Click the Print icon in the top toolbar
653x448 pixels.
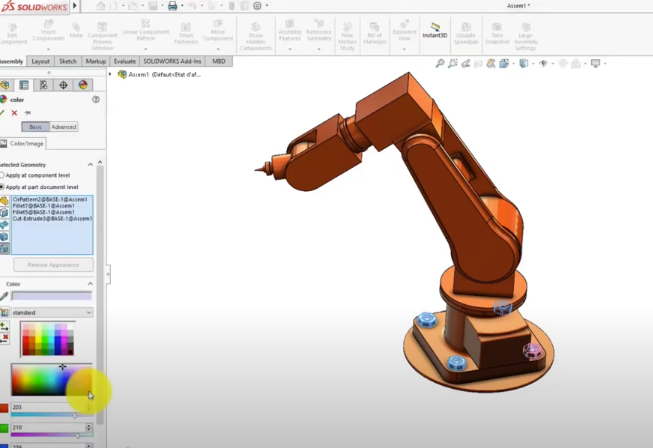(172, 6)
